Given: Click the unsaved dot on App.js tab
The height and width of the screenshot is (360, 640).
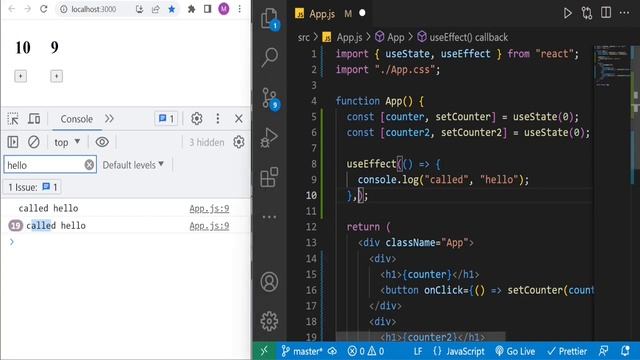Looking at the screenshot, I should coord(362,13).
